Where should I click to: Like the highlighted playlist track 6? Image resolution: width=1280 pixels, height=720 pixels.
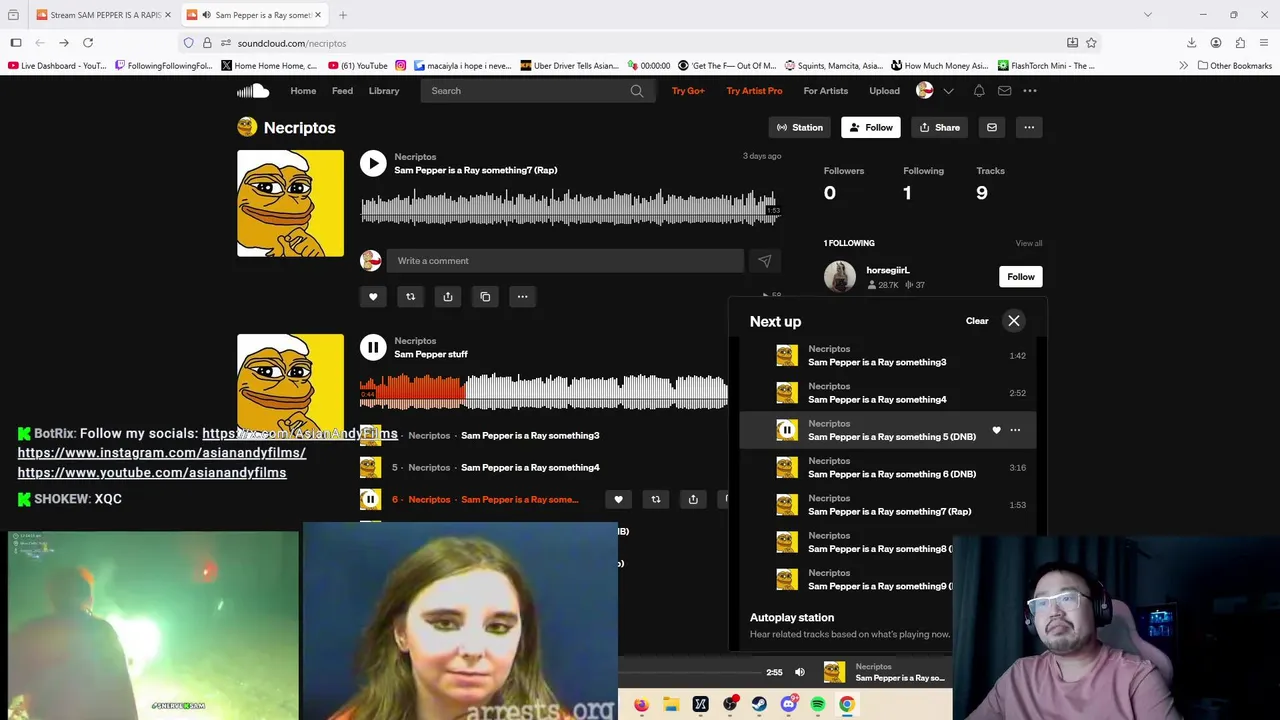pyautogui.click(x=618, y=499)
